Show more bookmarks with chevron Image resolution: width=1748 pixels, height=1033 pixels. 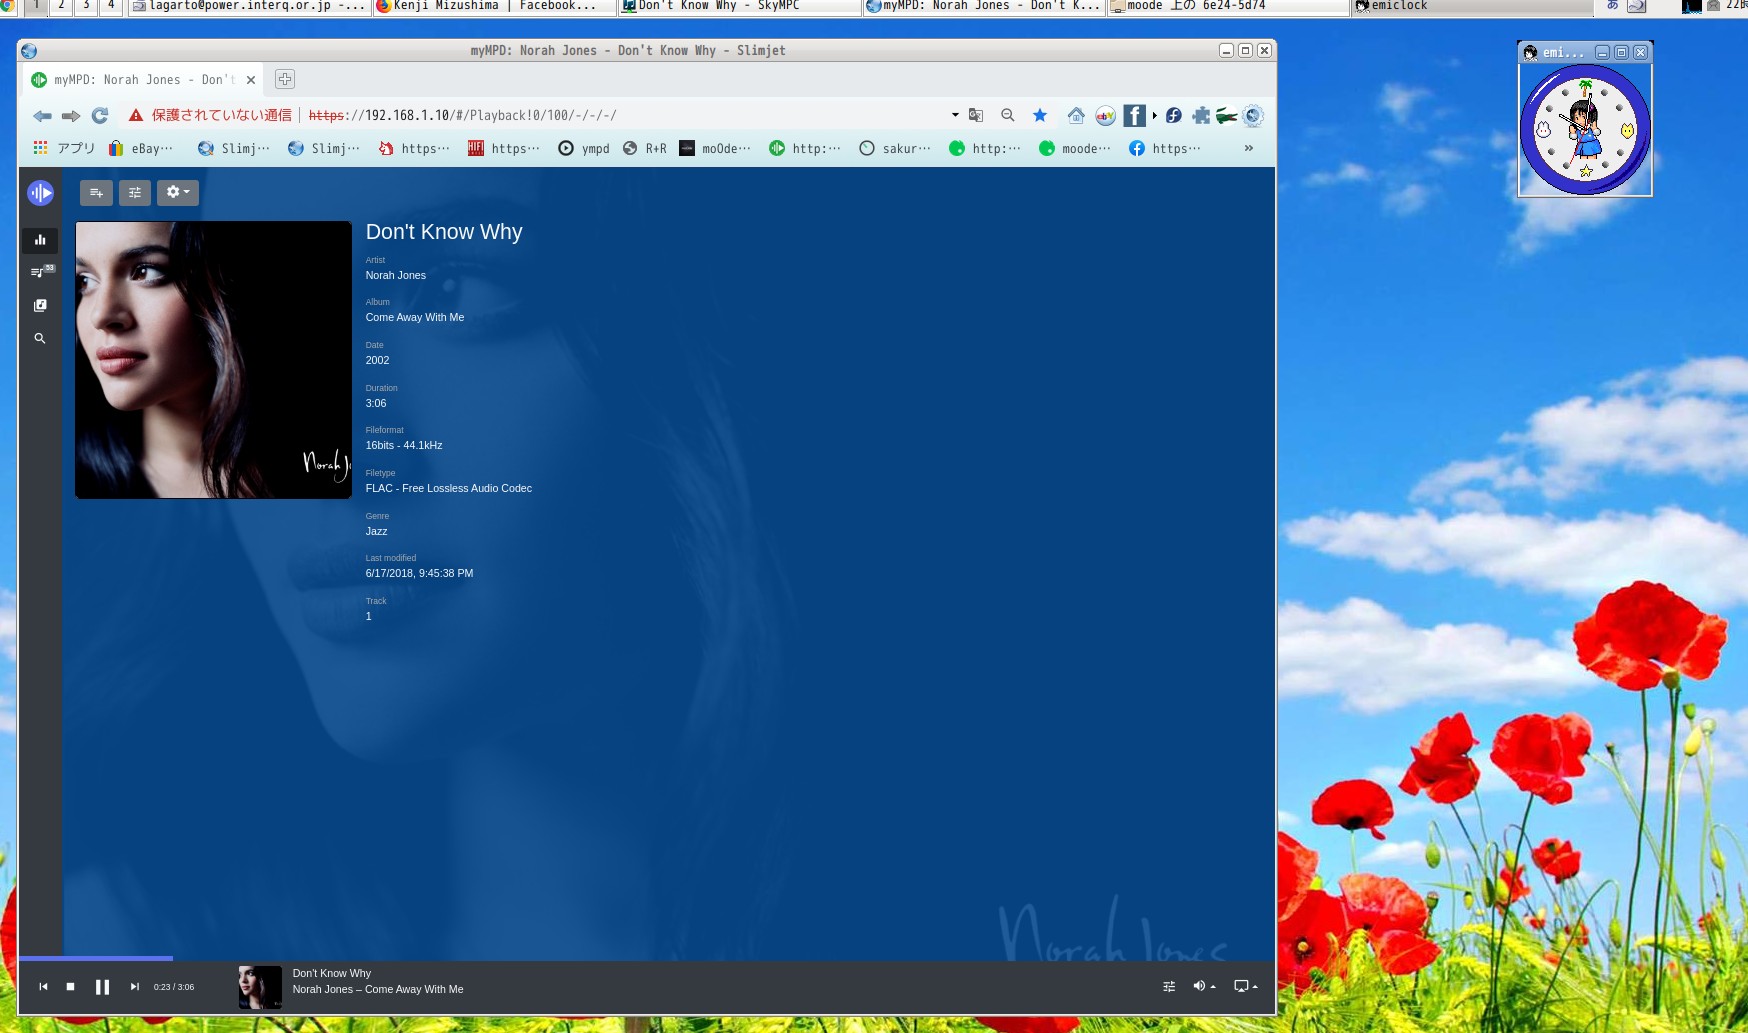point(1248,148)
